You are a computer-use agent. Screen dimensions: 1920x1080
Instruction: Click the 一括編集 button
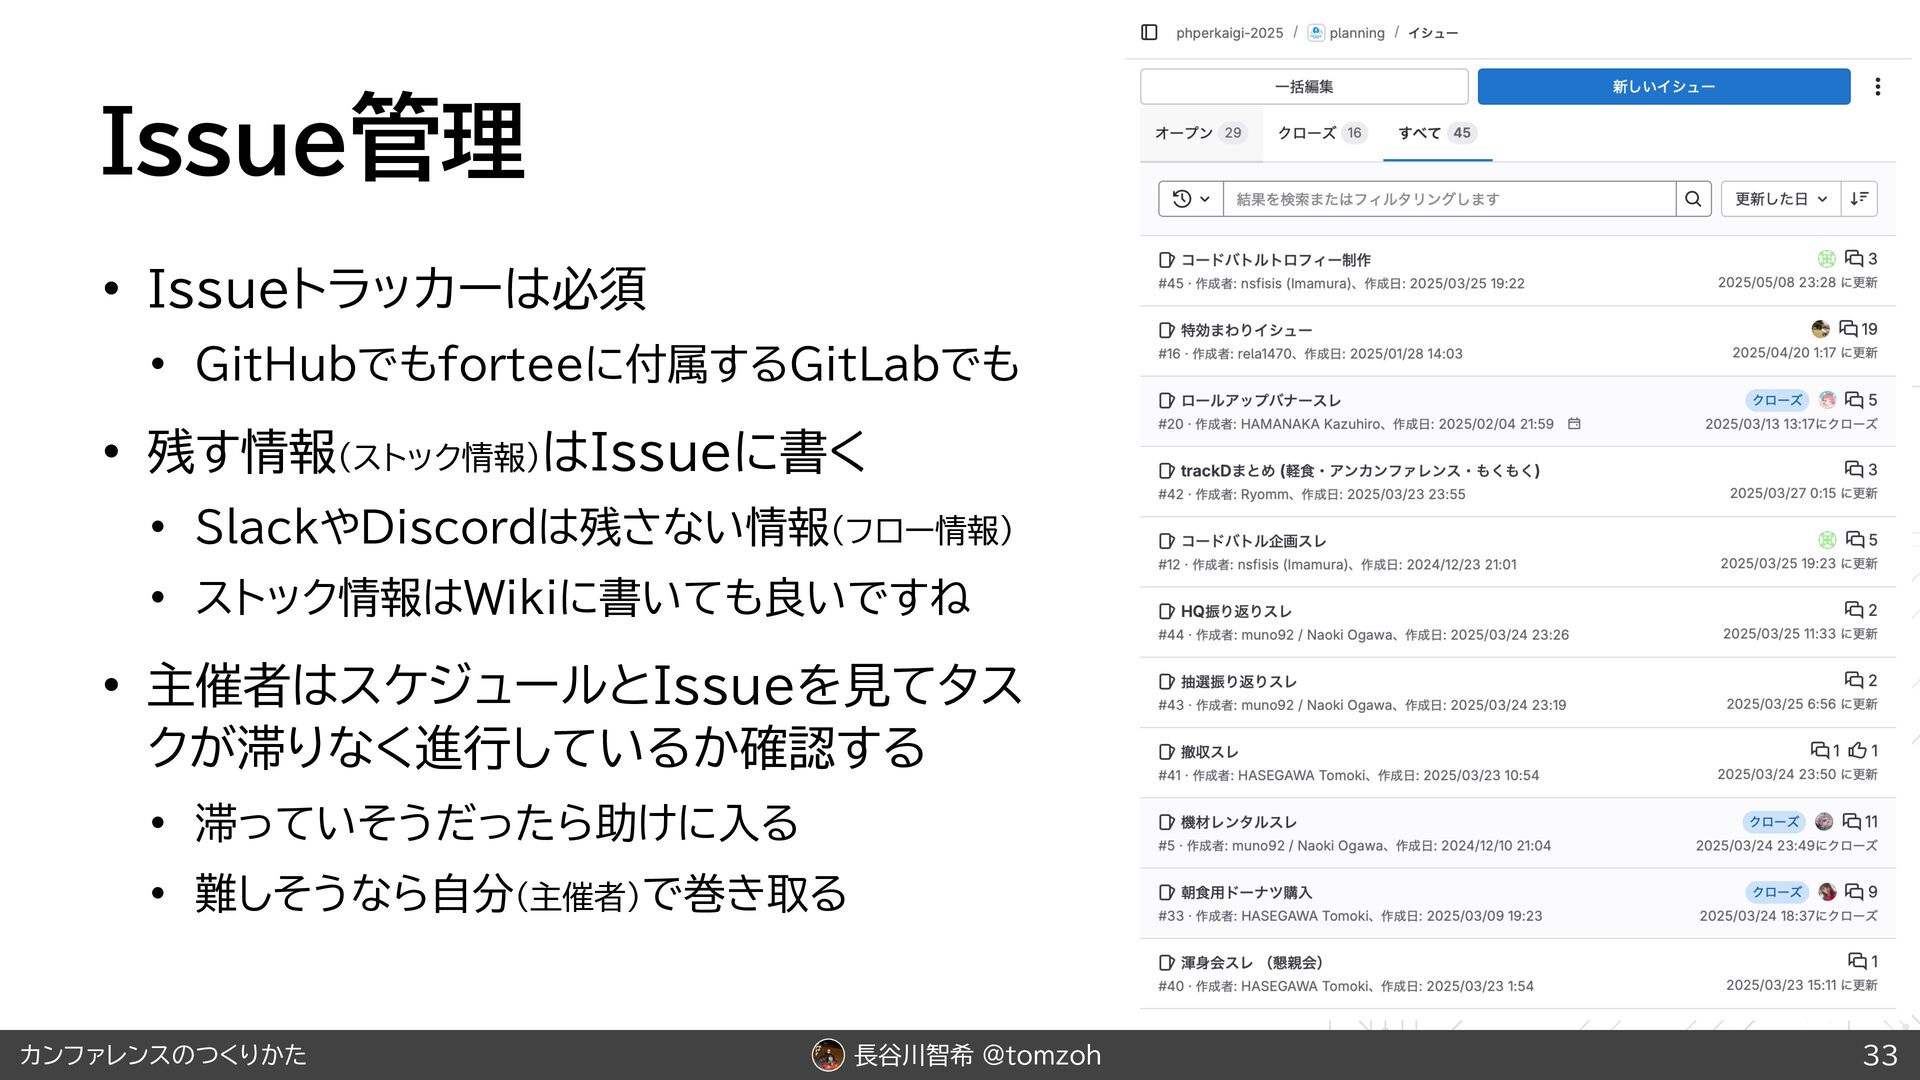coord(1303,87)
